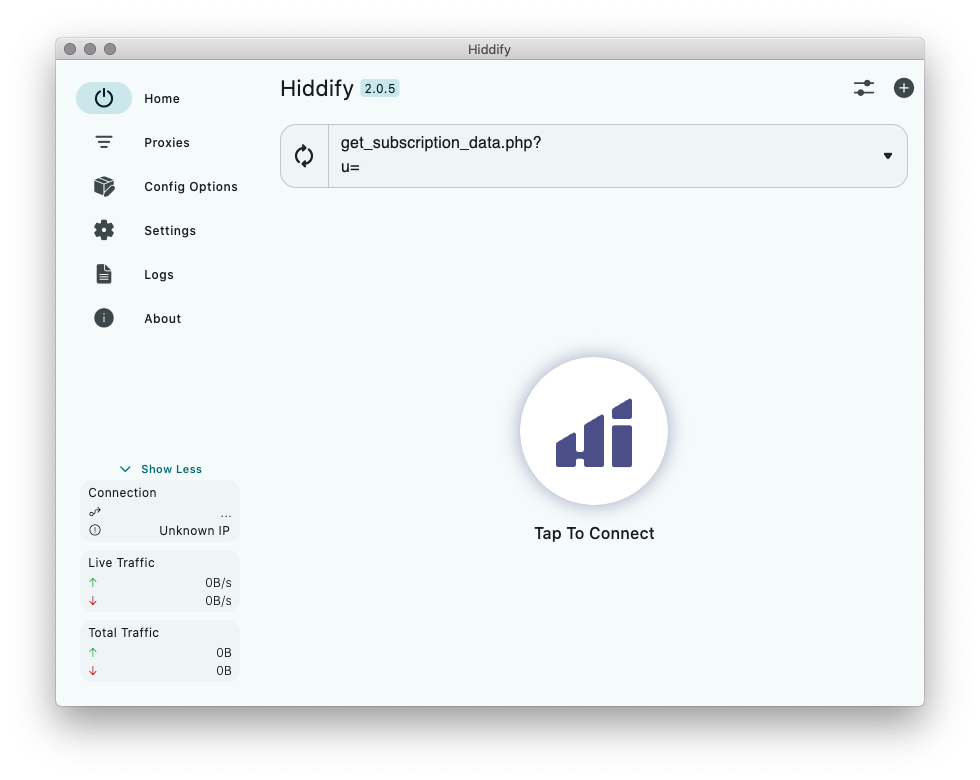980x780 pixels.
Task: Click the IP warning icon beside Unknown IP
Action: click(94, 530)
